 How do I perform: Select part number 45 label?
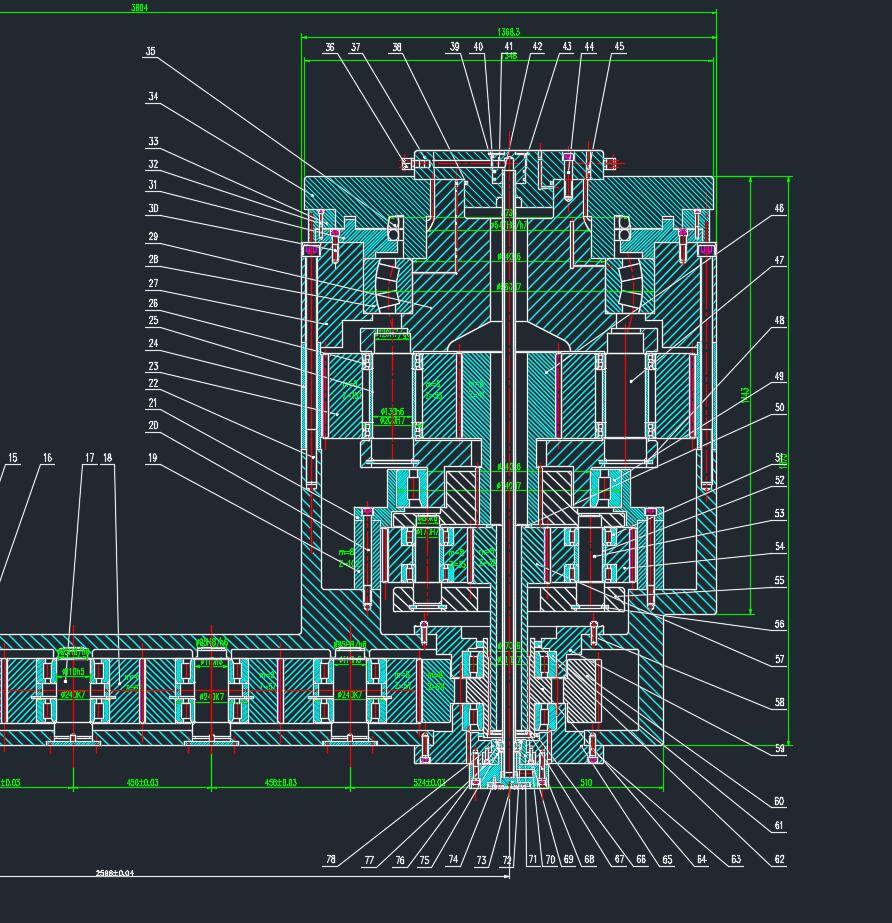[x=619, y=46]
